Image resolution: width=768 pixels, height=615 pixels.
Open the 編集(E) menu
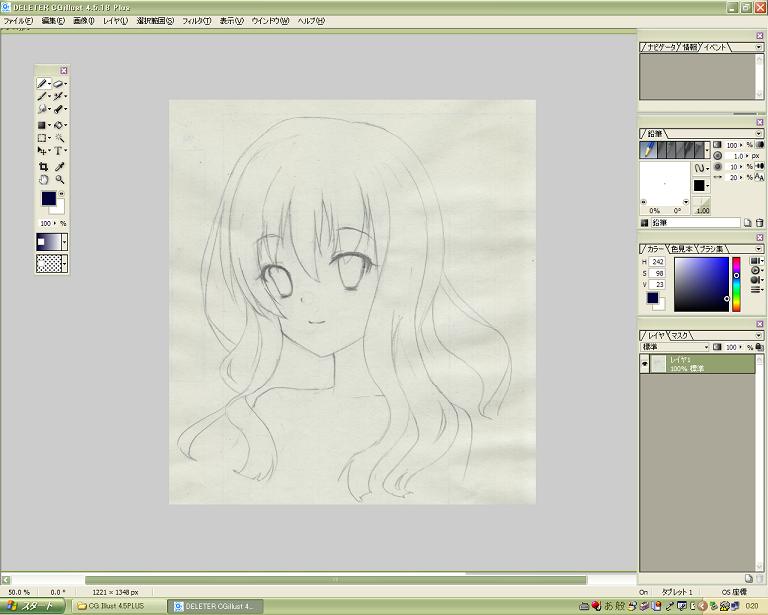pyautogui.click(x=53, y=21)
